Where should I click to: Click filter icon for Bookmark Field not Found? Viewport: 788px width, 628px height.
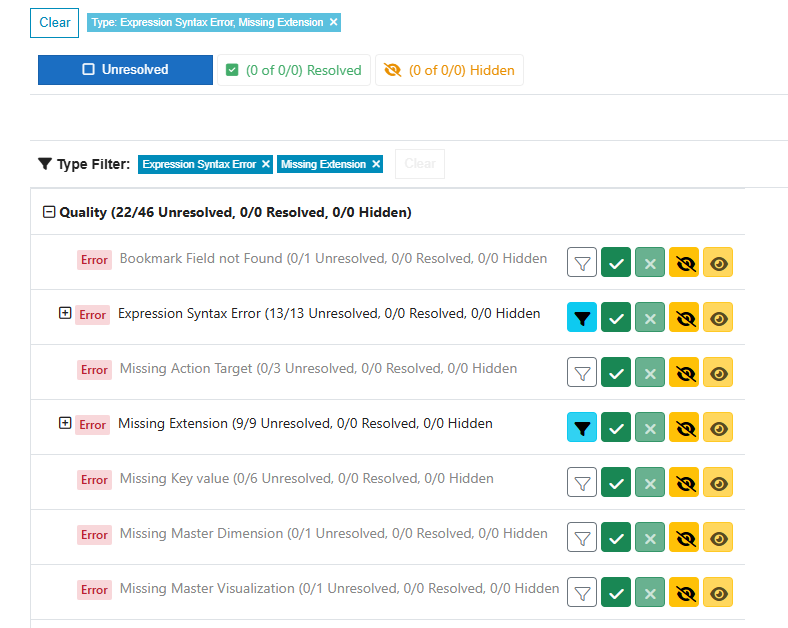tap(582, 262)
